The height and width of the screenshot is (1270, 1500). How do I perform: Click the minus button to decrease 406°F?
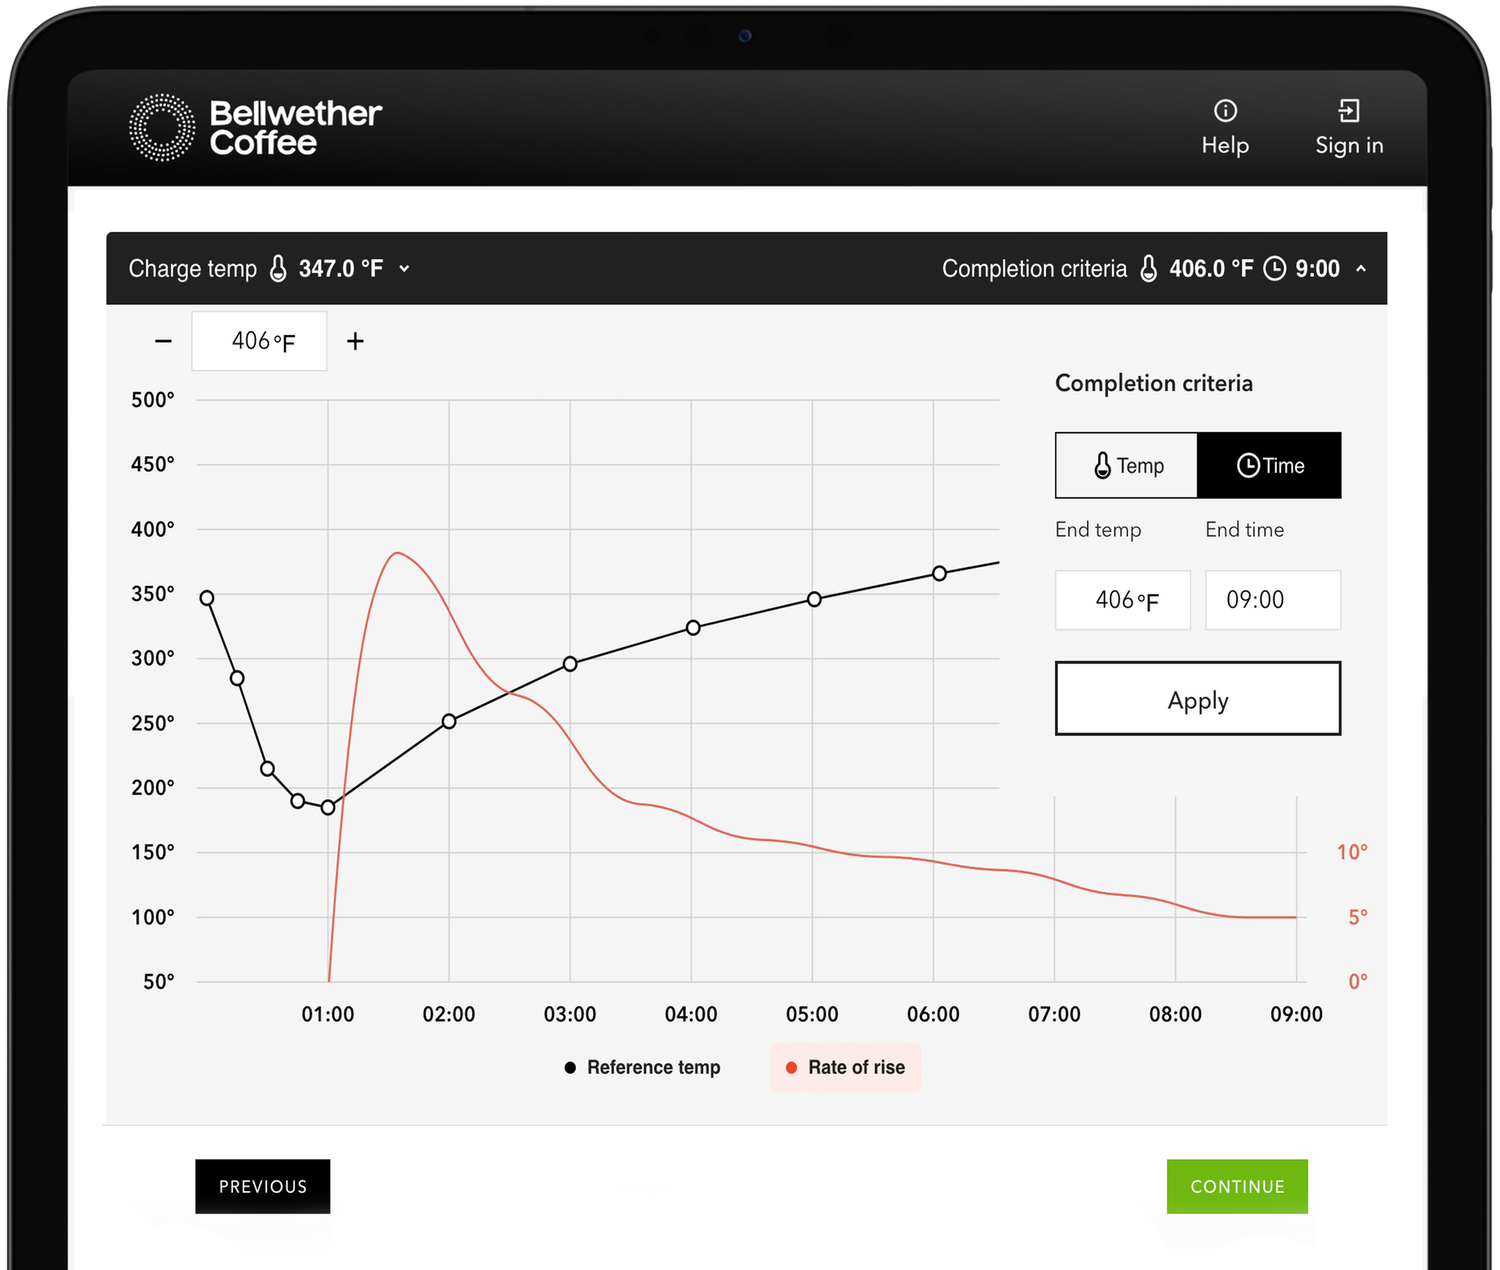pyautogui.click(x=163, y=340)
